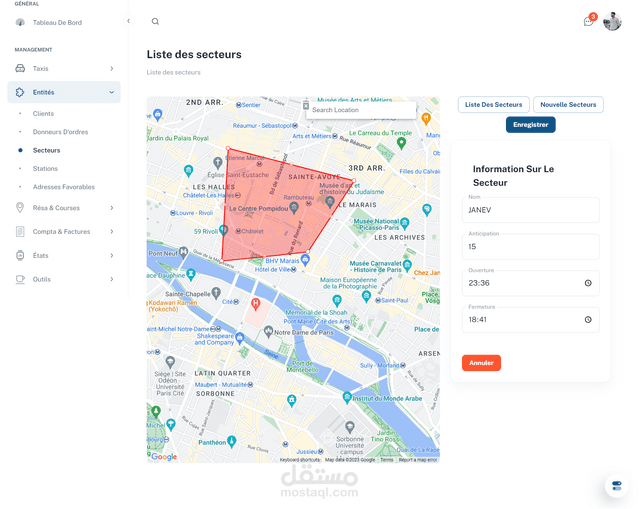Click the Panthéon map pin
Screen dimensions: 640x509
[x=232, y=441]
